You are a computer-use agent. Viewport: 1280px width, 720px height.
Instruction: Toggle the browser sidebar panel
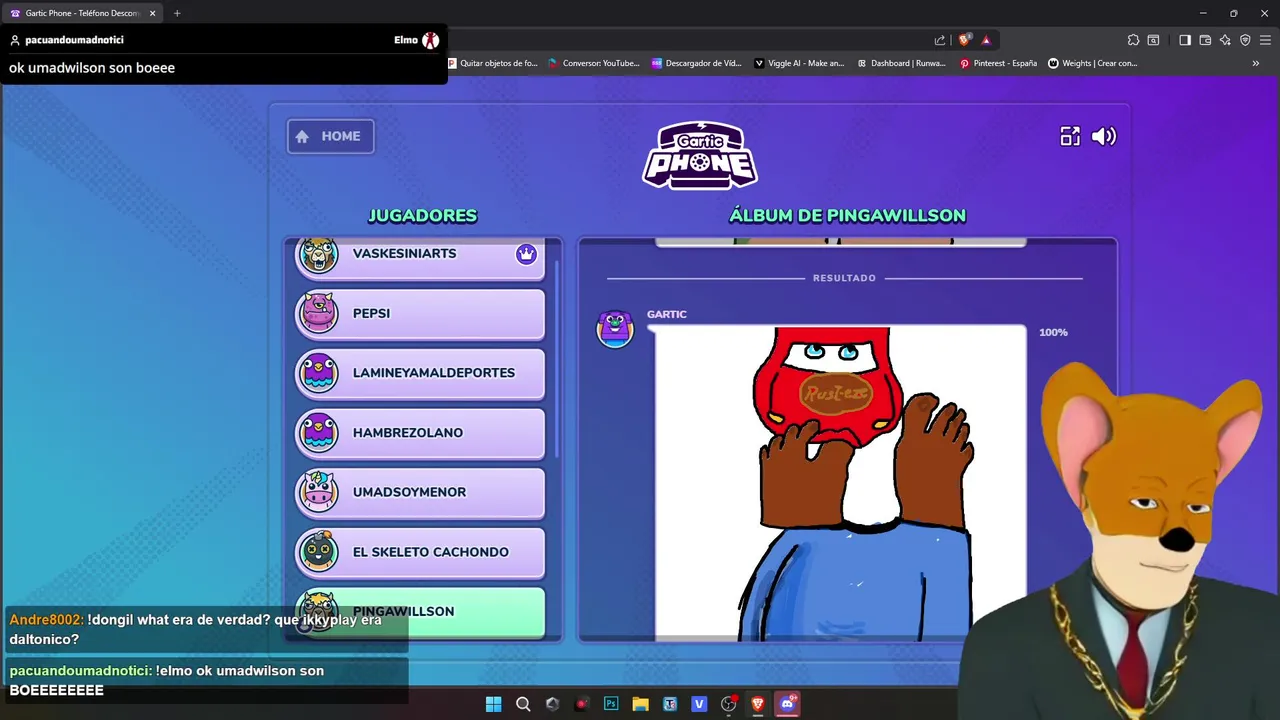click(1185, 40)
